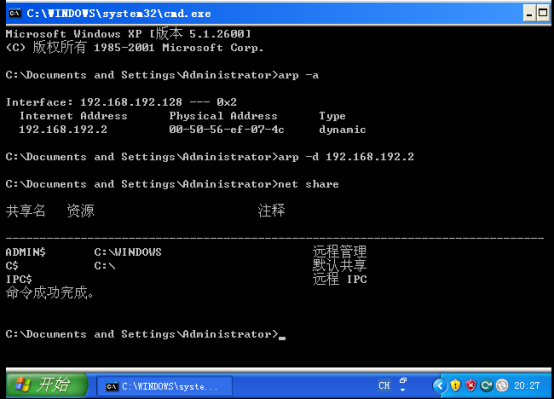Open the CH language indicator
Screen dimensions: 554x399
[384, 386]
